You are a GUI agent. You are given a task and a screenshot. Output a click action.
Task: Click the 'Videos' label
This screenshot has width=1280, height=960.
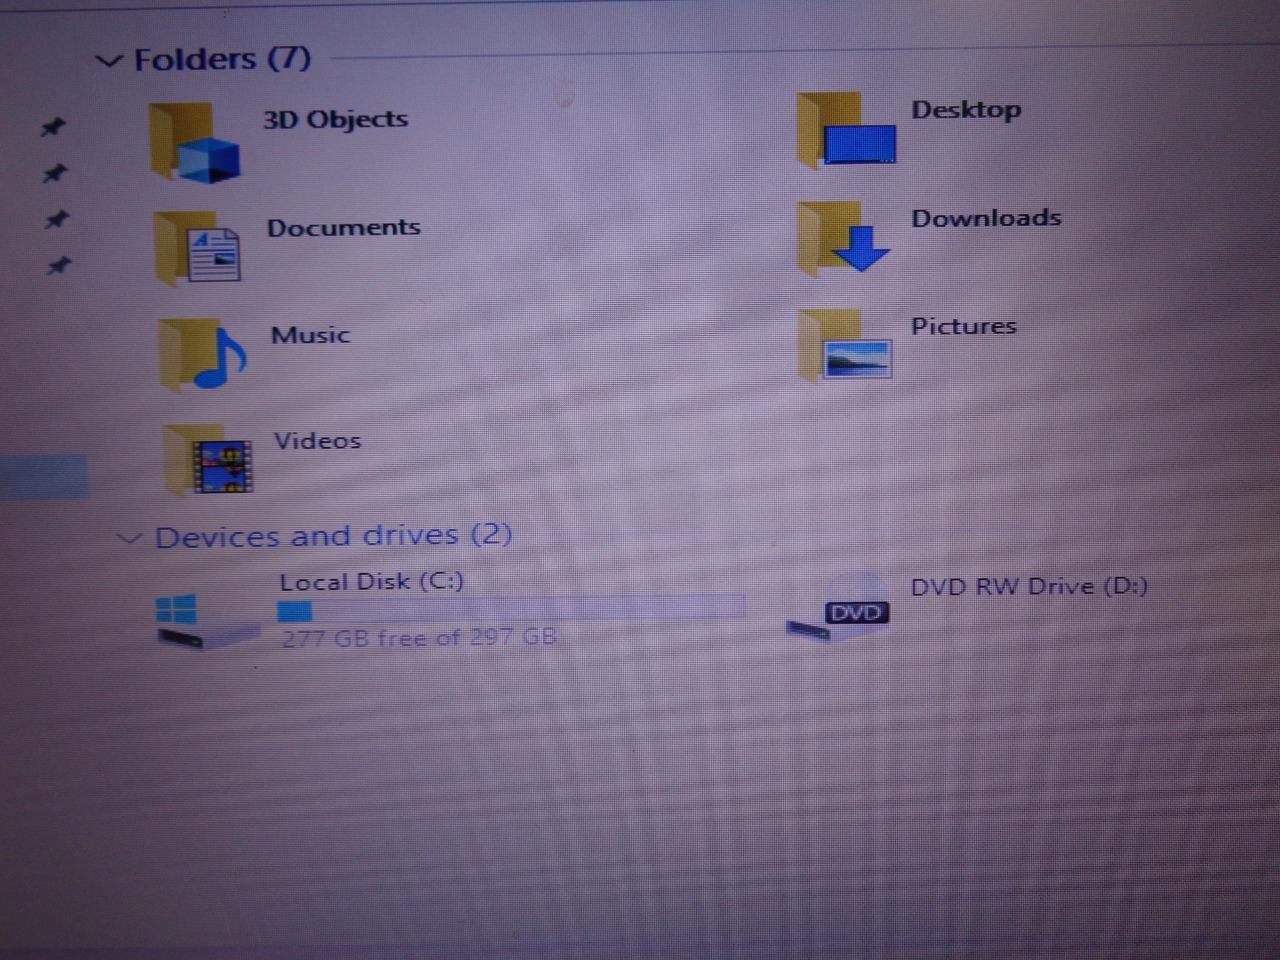click(x=317, y=440)
